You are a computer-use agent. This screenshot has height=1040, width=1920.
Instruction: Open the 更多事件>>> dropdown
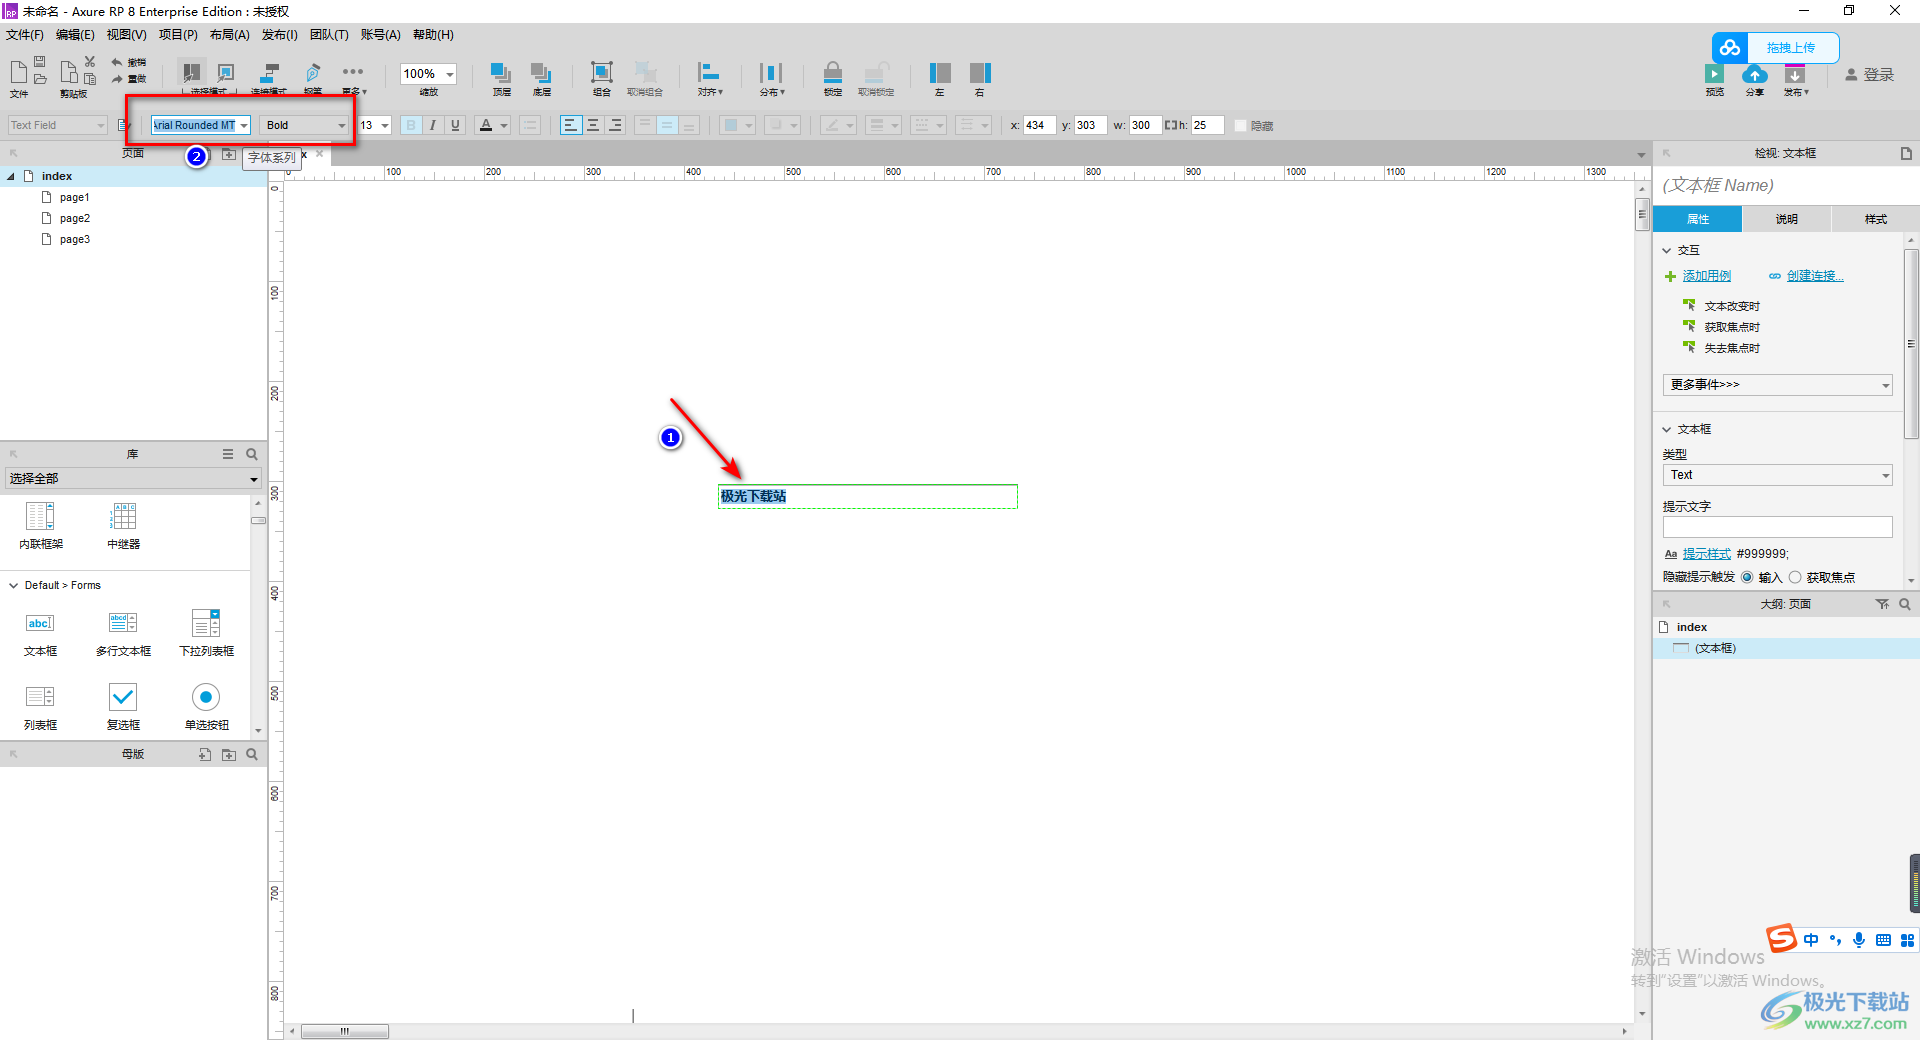point(1777,385)
